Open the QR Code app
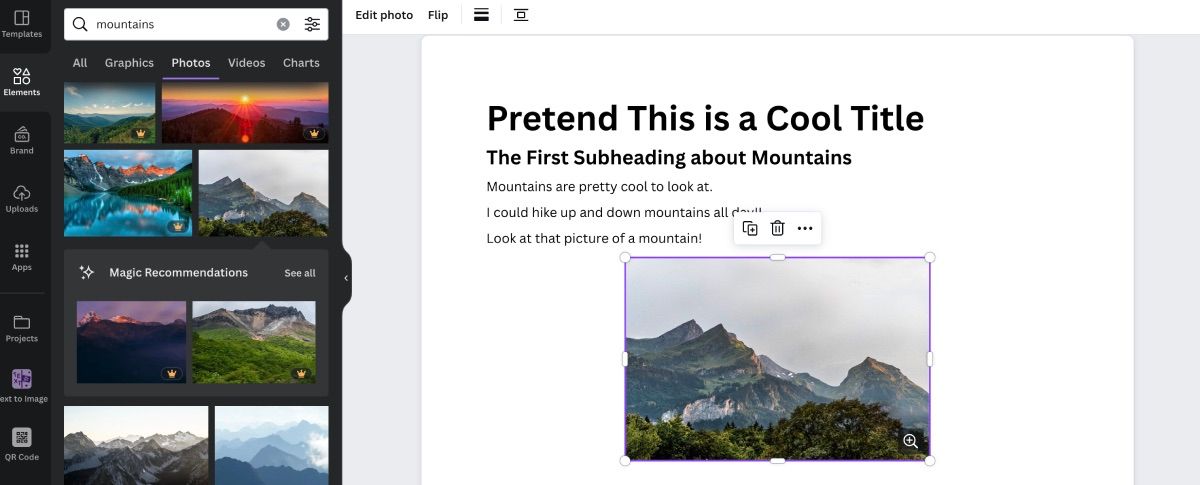This screenshot has height=485, width=1200. coord(21,443)
